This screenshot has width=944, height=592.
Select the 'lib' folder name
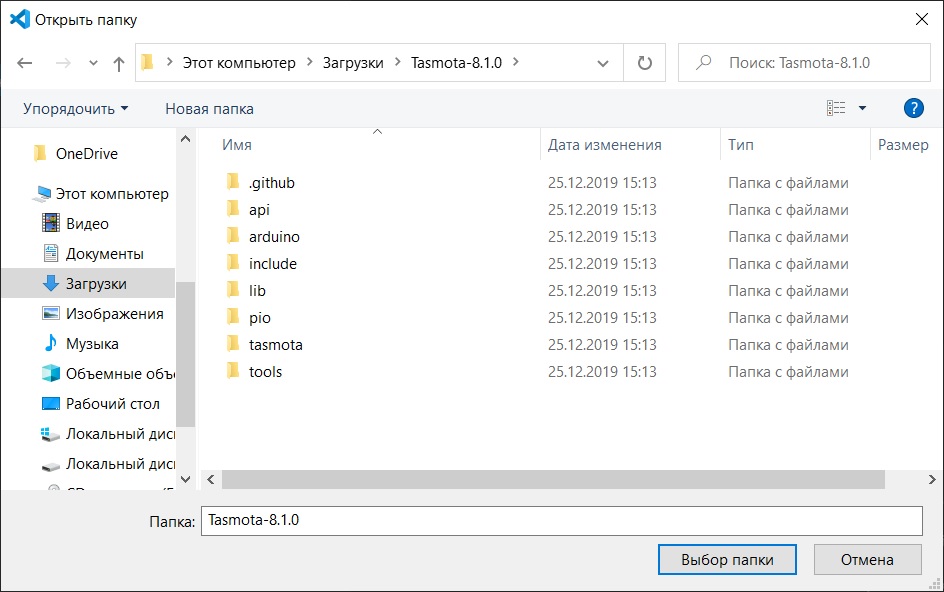257,291
